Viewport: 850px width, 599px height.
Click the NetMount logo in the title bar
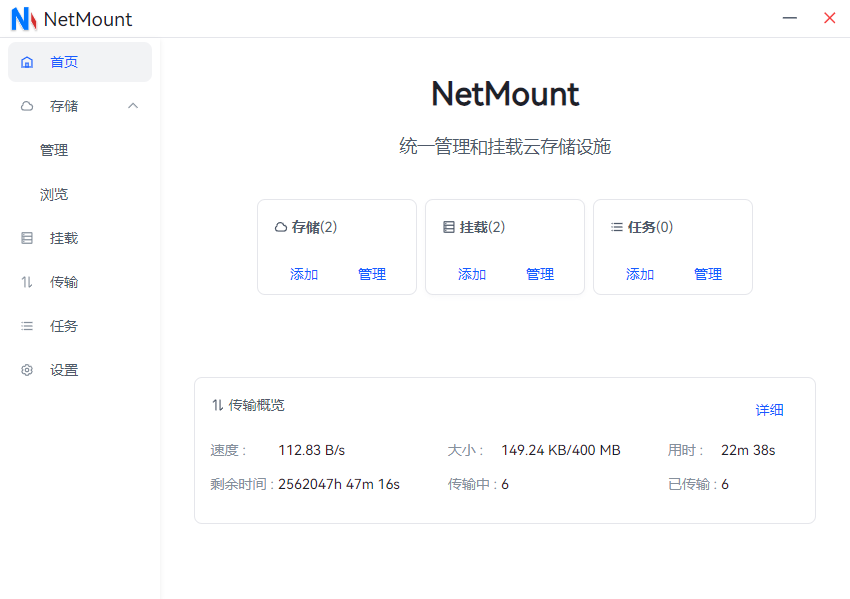pos(23,19)
